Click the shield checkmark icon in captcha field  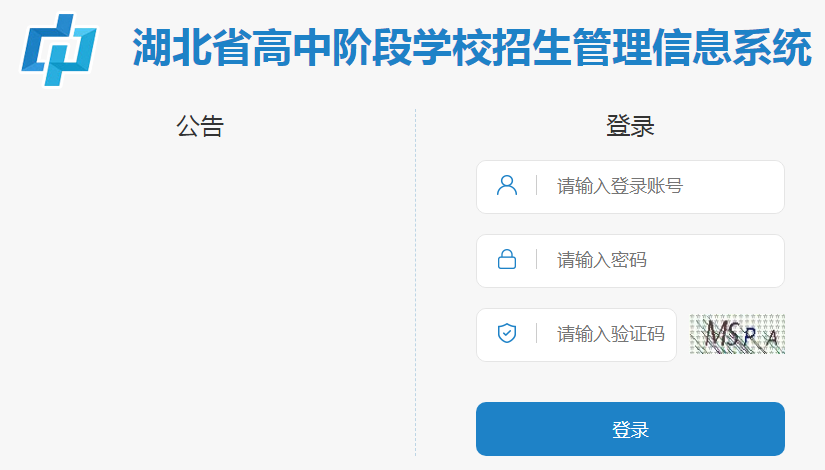[507, 334]
